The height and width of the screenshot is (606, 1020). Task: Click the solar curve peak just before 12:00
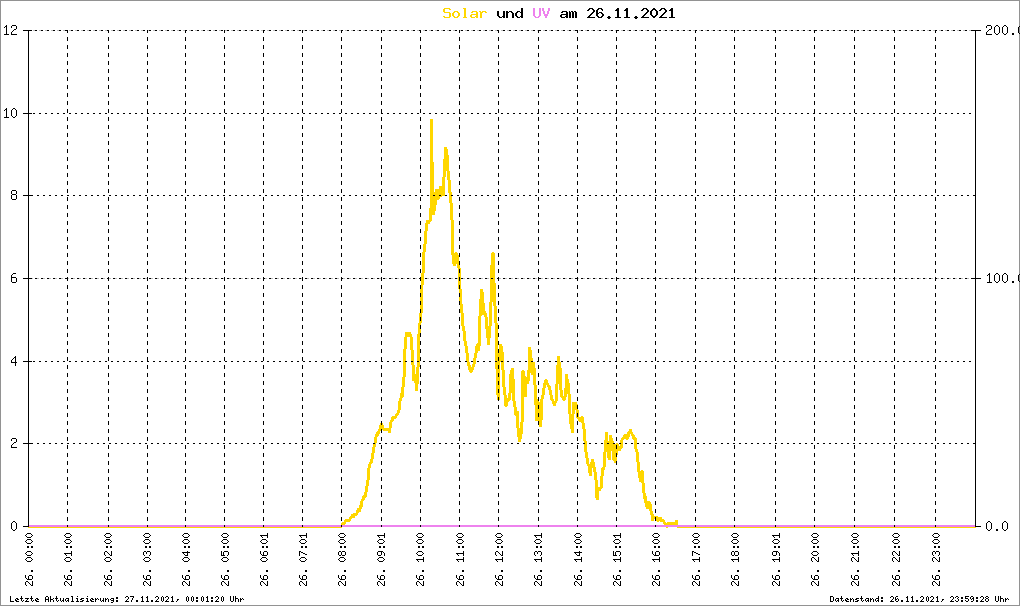click(493, 255)
